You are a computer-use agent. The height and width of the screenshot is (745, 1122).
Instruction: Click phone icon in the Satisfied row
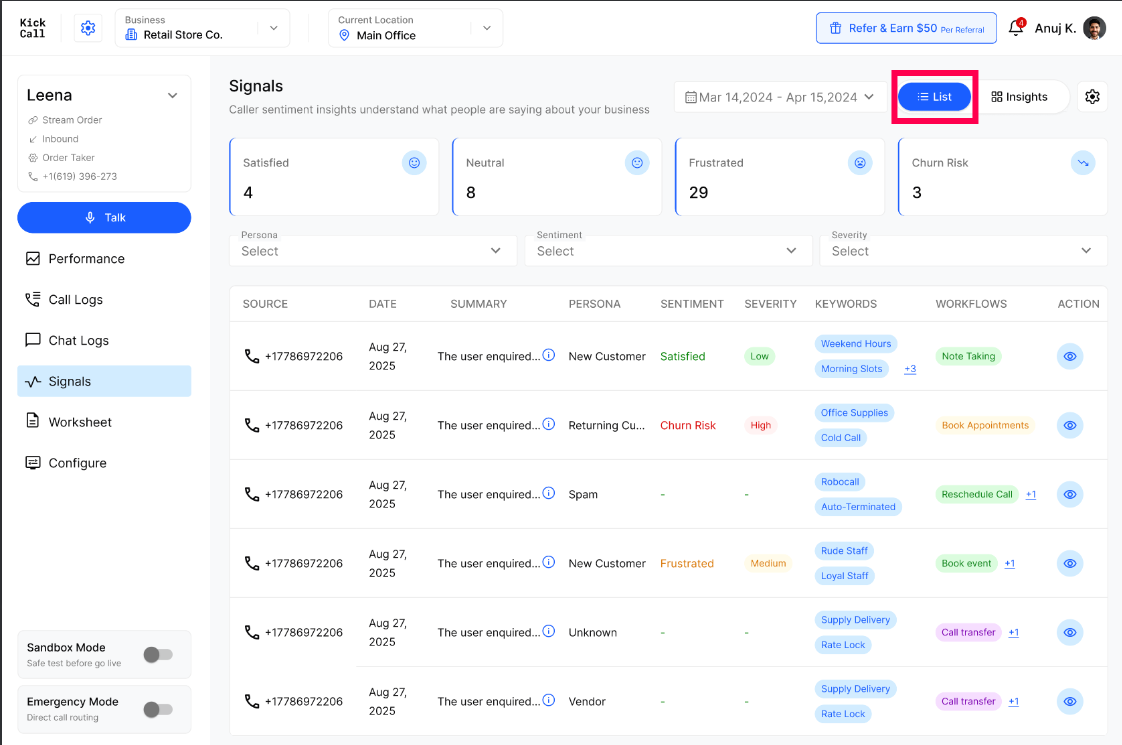coord(252,356)
